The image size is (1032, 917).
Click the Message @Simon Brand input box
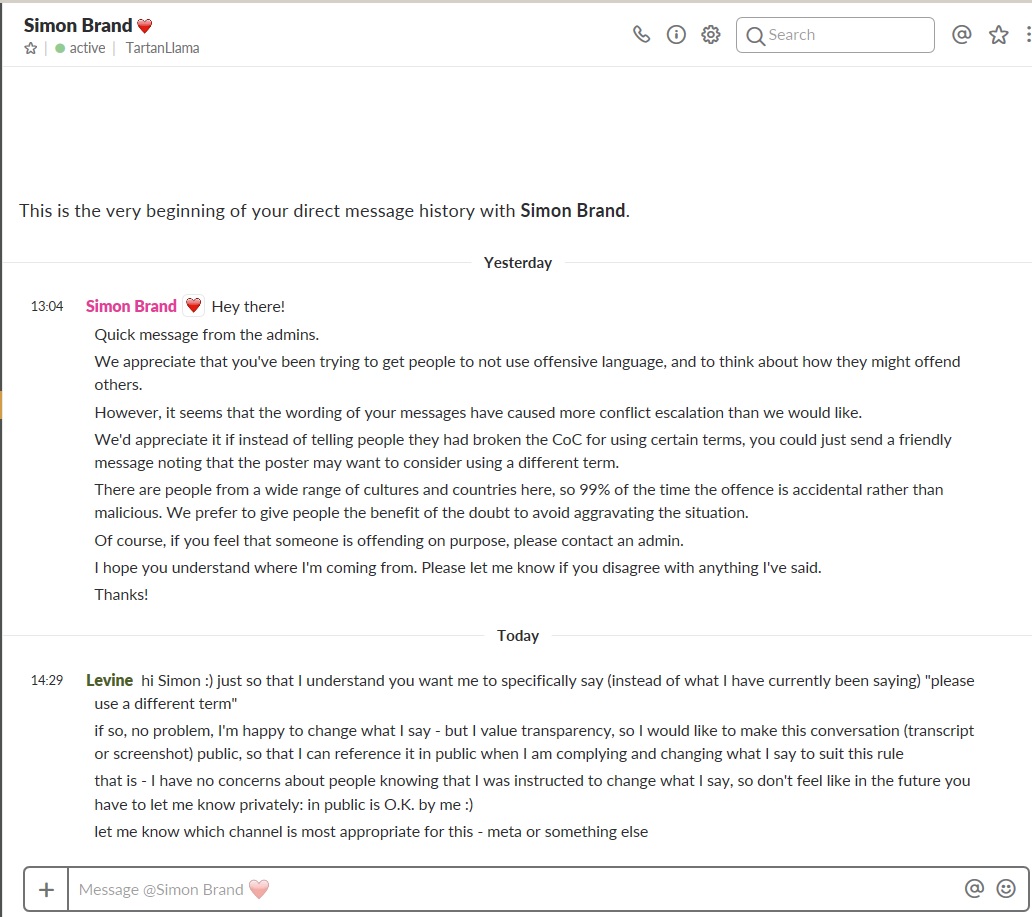click(x=513, y=889)
